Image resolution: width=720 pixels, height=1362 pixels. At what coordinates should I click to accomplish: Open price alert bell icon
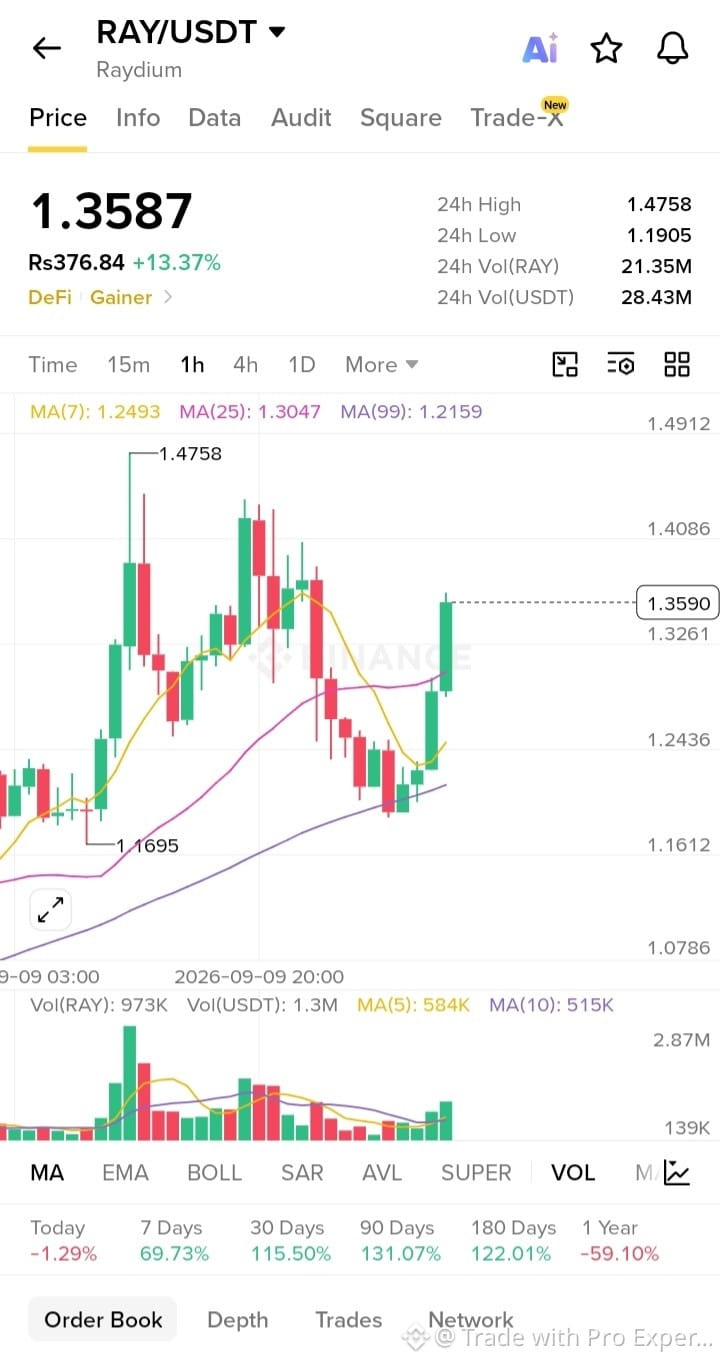click(673, 48)
